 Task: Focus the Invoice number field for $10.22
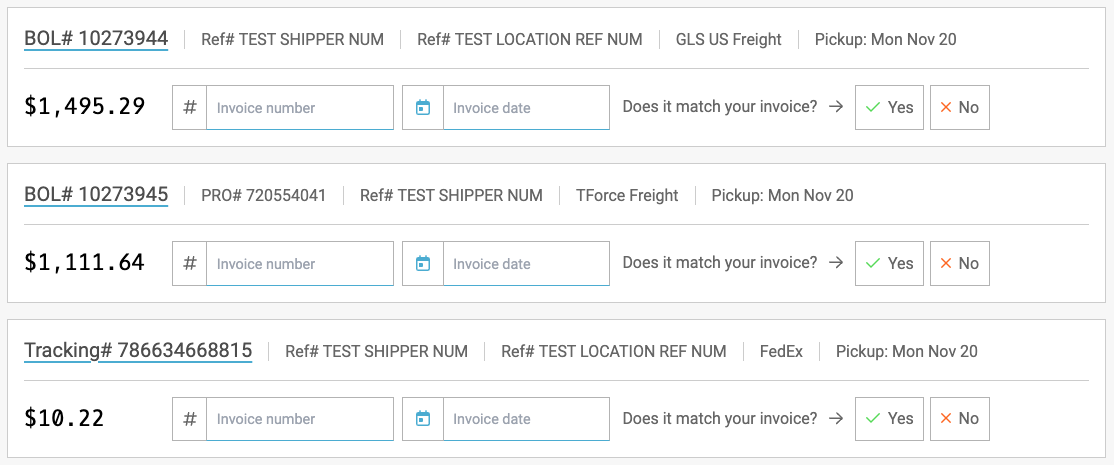[x=299, y=419]
